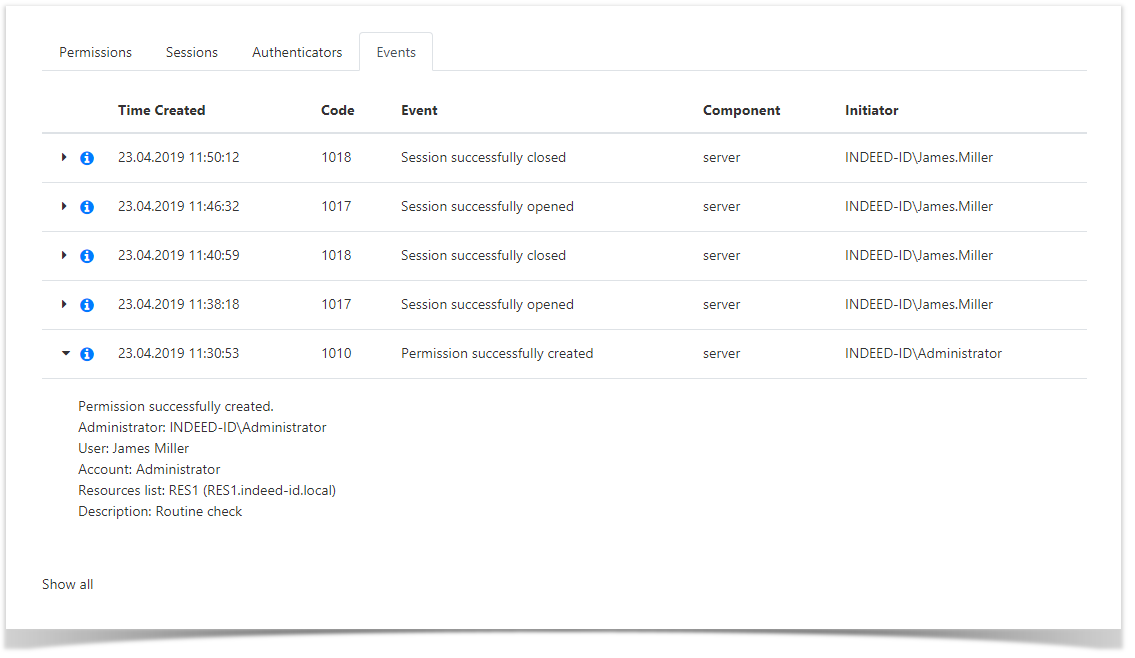Expand the 11:40:59 Session successfully closed row
1135x658 pixels.
pyautogui.click(x=64, y=255)
